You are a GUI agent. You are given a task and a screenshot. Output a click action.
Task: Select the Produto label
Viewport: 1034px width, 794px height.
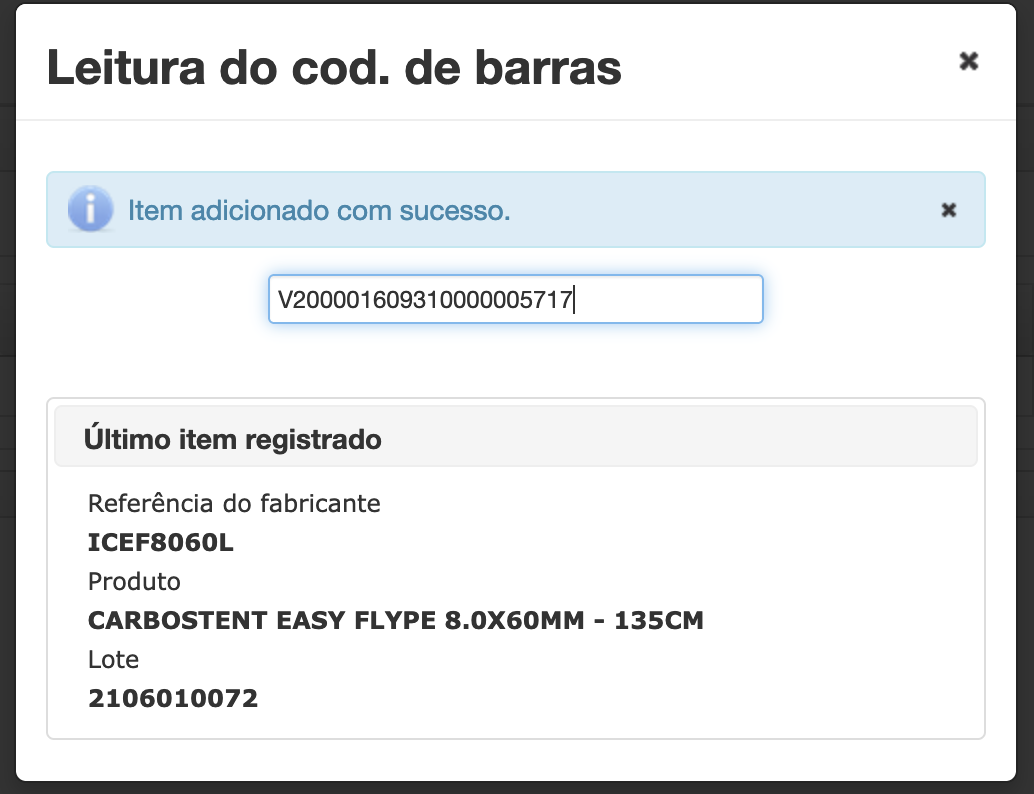tap(134, 582)
